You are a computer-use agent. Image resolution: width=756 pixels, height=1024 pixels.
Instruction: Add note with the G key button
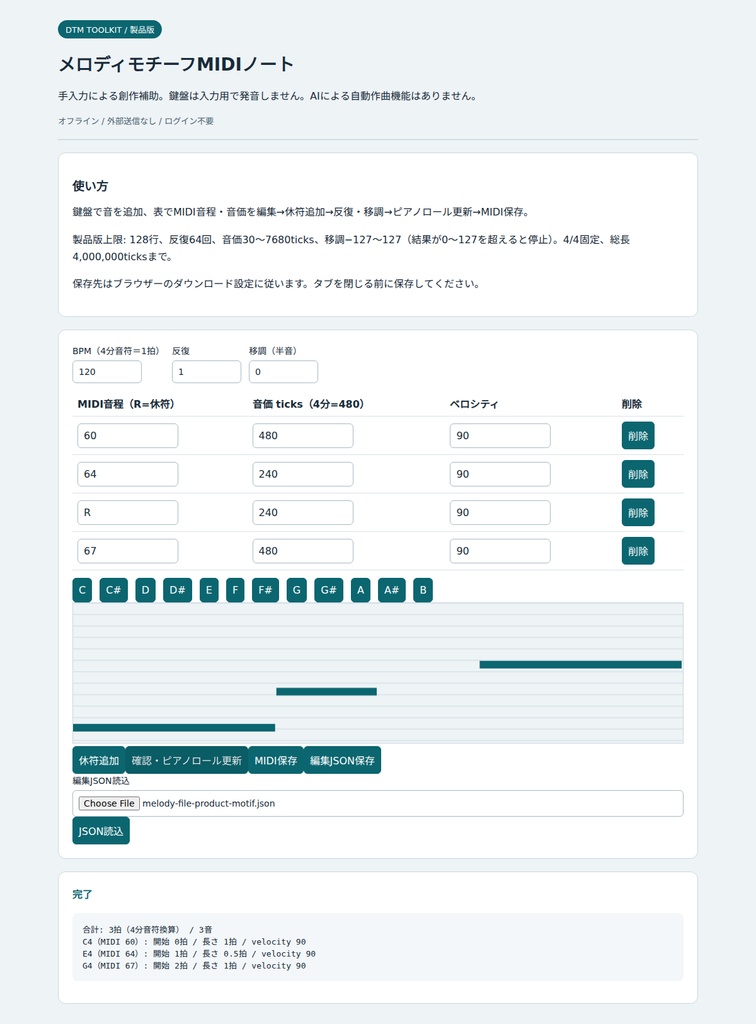[296, 590]
